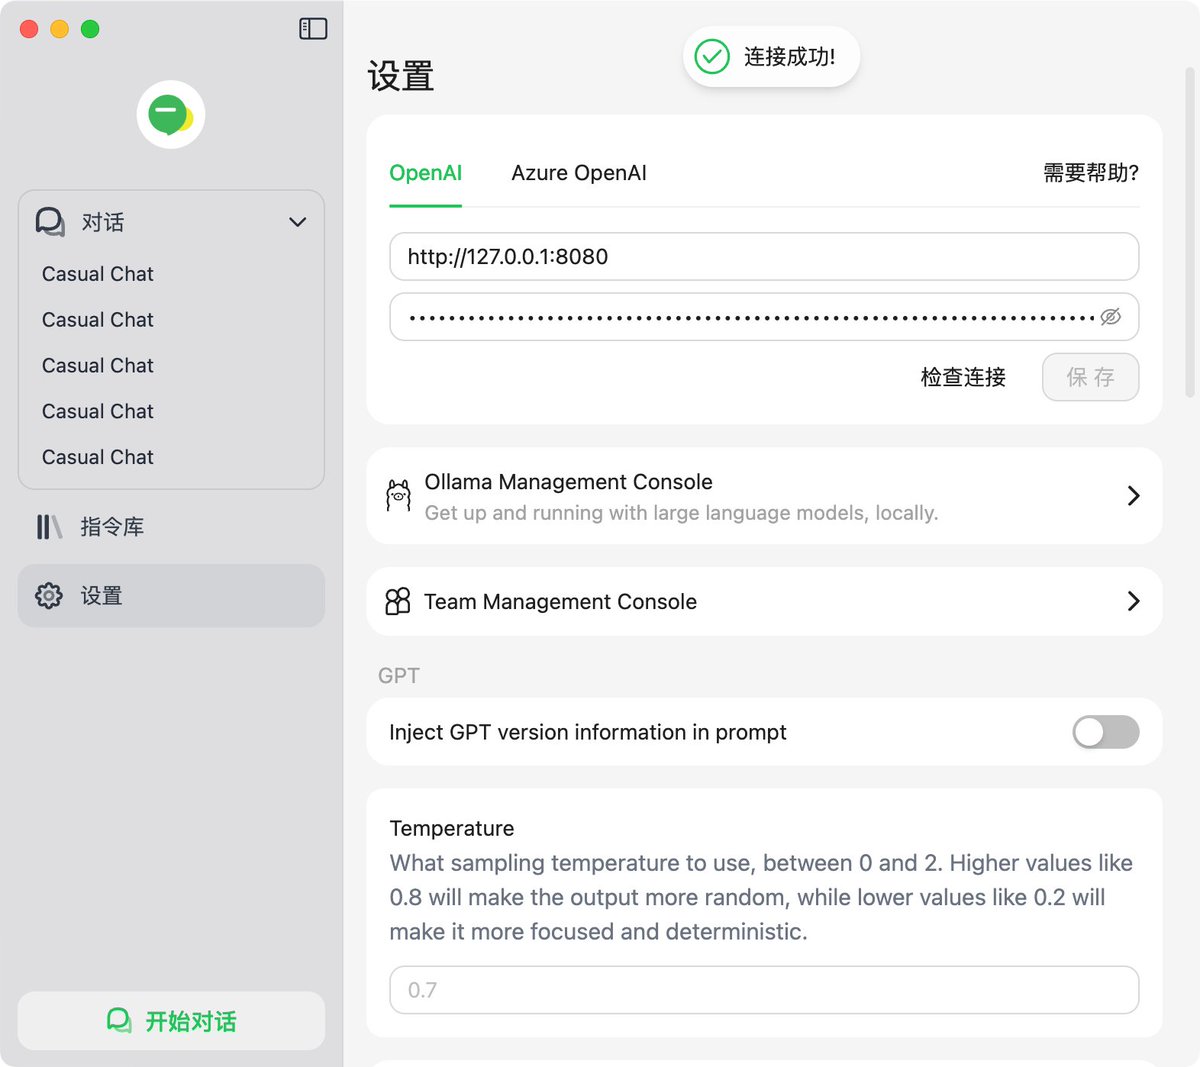
Task: Click the 保存 save button
Action: [x=1090, y=377]
